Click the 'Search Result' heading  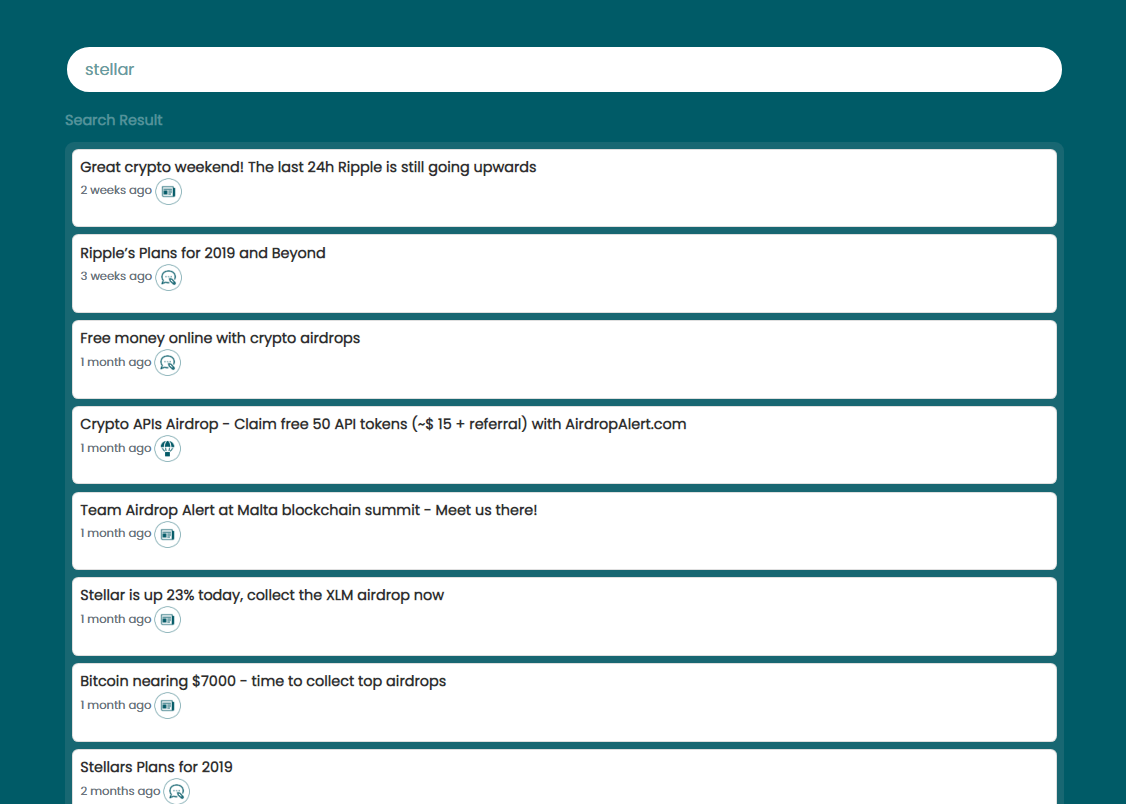113,120
